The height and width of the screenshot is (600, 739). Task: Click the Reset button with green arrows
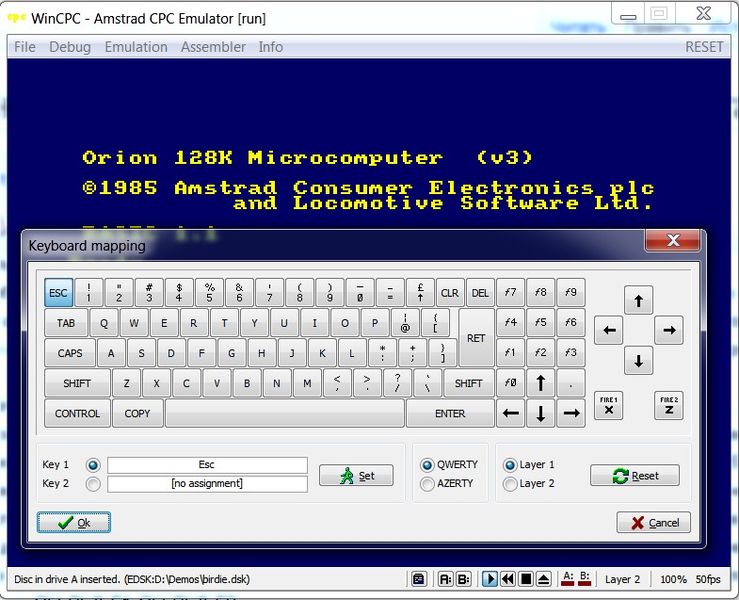[x=635, y=476]
